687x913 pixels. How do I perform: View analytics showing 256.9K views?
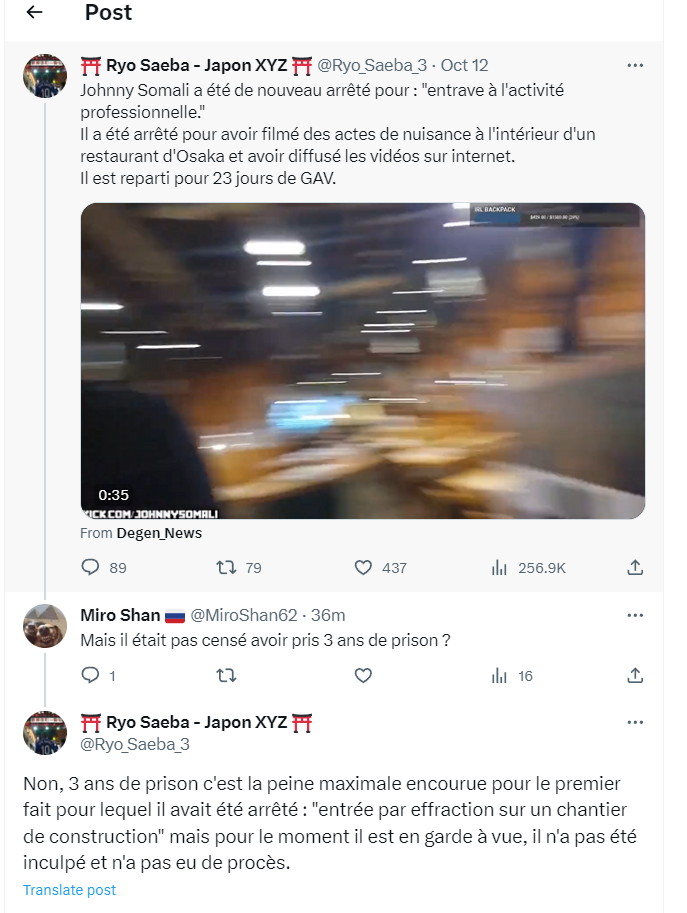(x=500, y=568)
